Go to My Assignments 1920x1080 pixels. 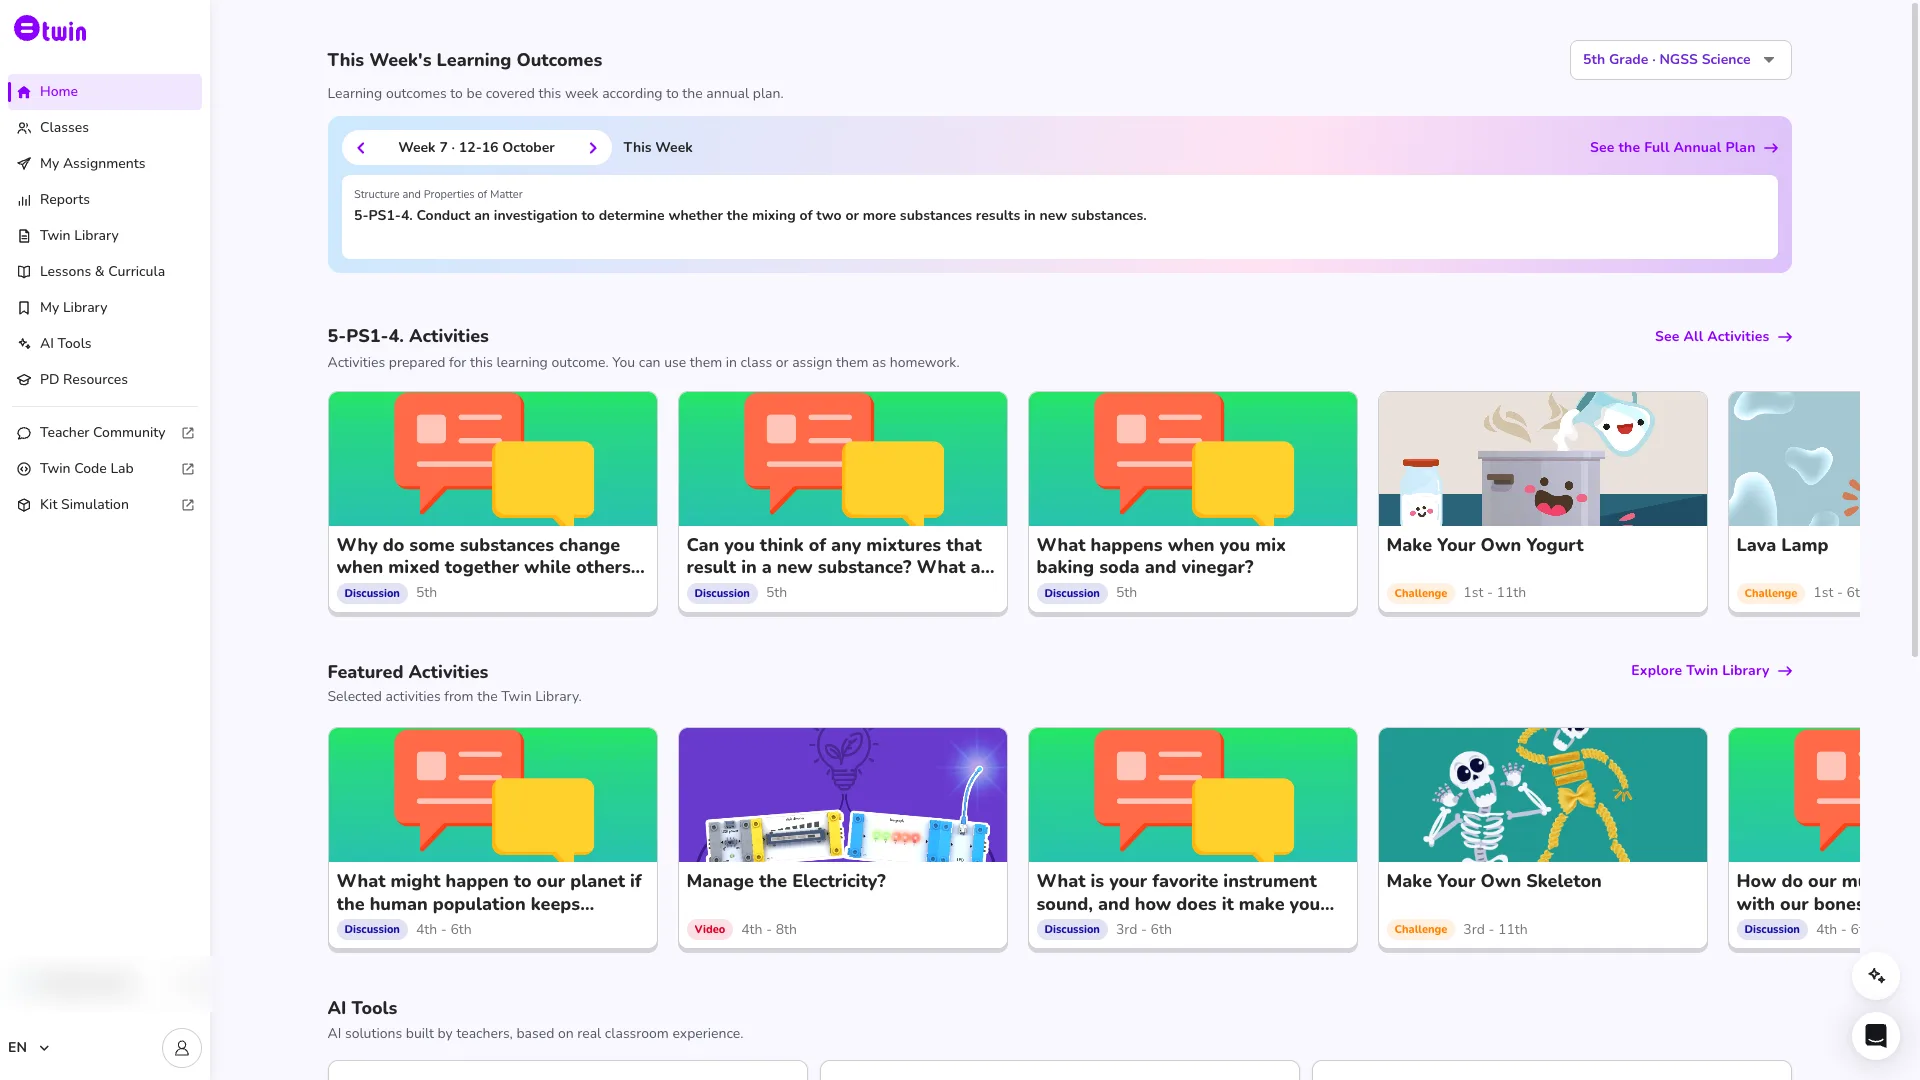105,164
